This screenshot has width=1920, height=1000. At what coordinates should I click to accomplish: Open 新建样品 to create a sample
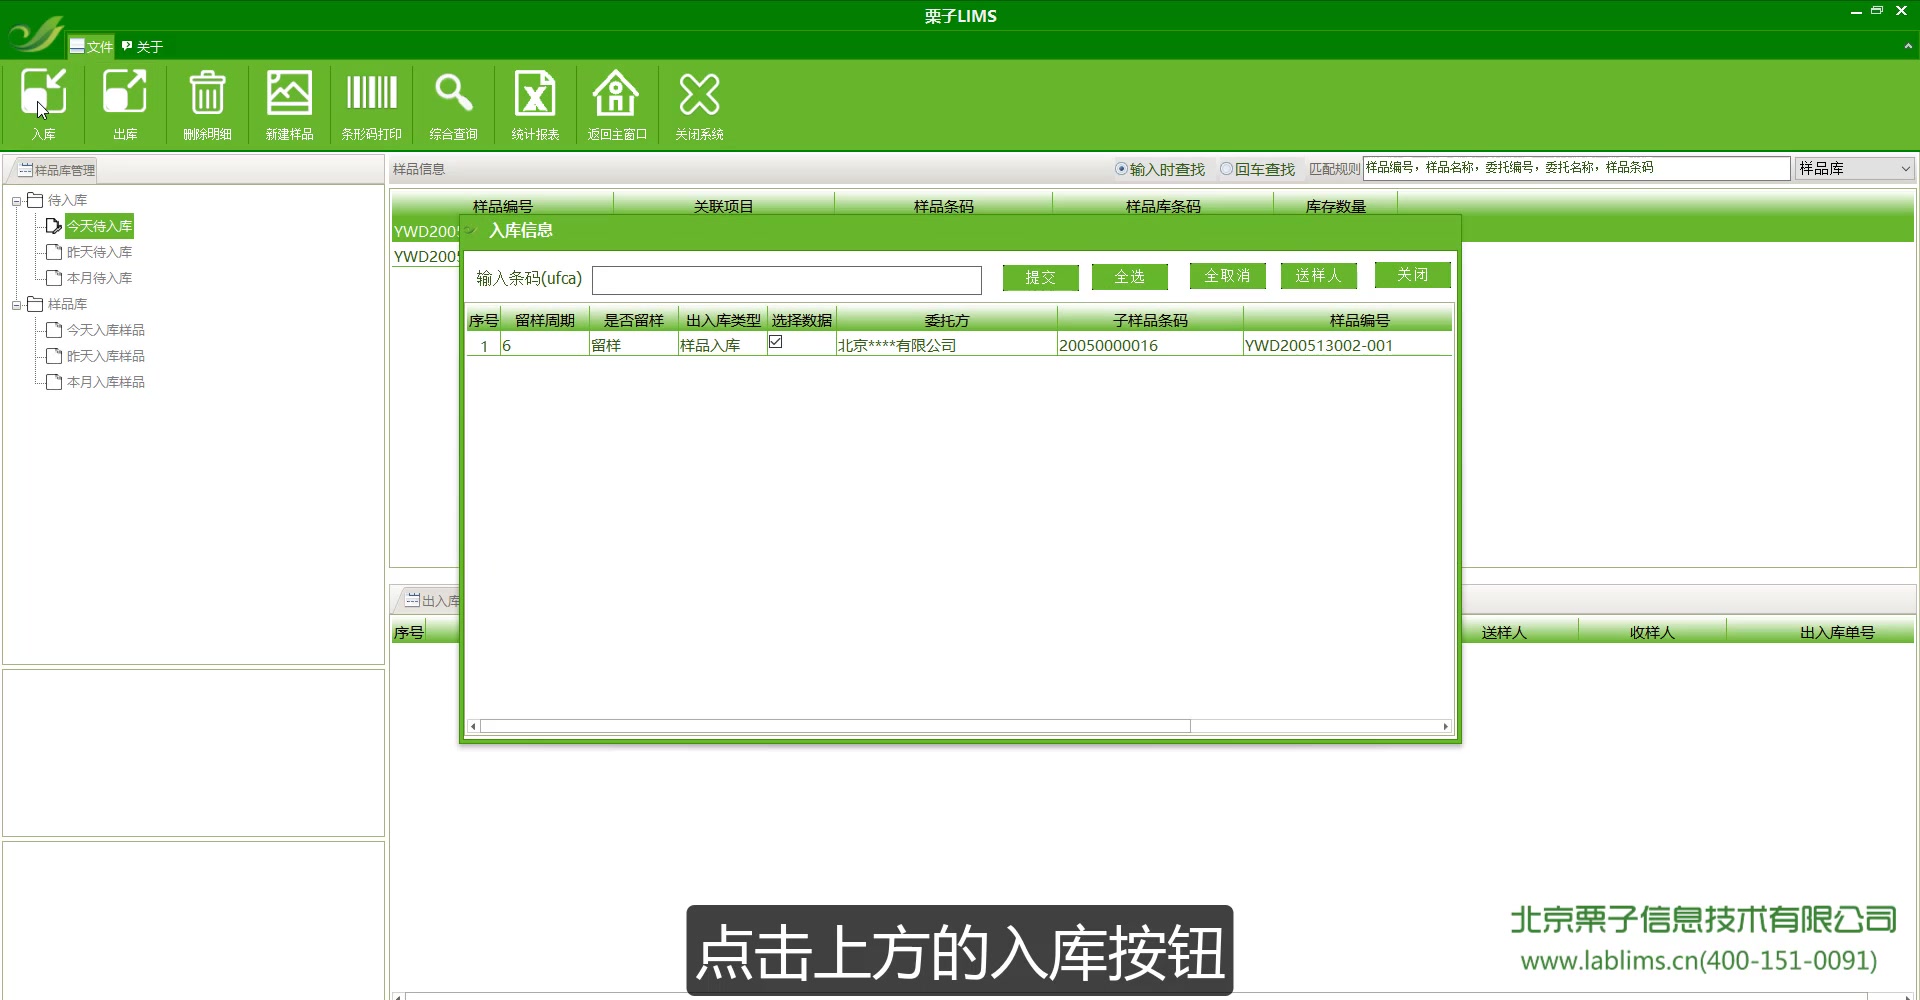pos(289,100)
